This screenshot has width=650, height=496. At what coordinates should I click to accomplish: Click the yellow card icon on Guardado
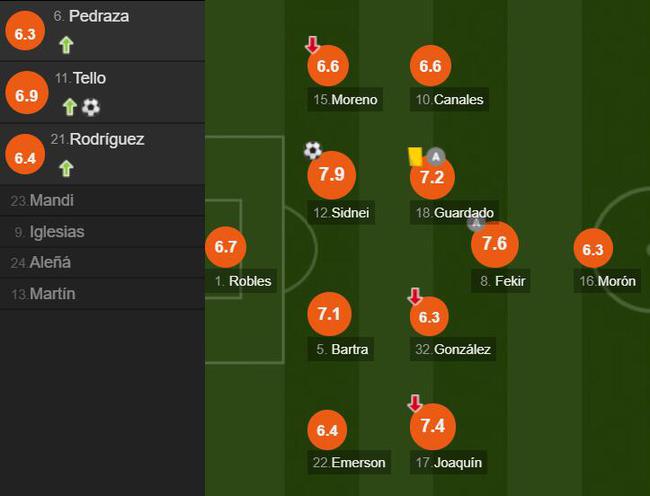pyautogui.click(x=415, y=156)
